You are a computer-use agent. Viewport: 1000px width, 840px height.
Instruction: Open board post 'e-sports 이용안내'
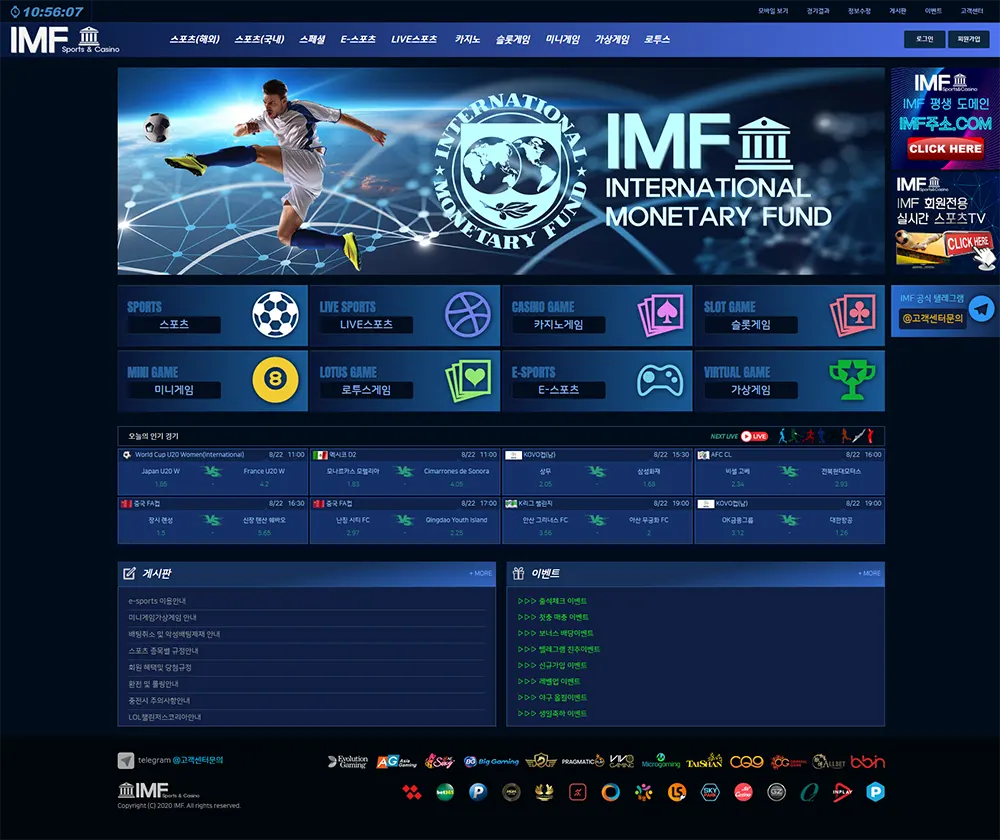pyautogui.click(x=157, y=601)
